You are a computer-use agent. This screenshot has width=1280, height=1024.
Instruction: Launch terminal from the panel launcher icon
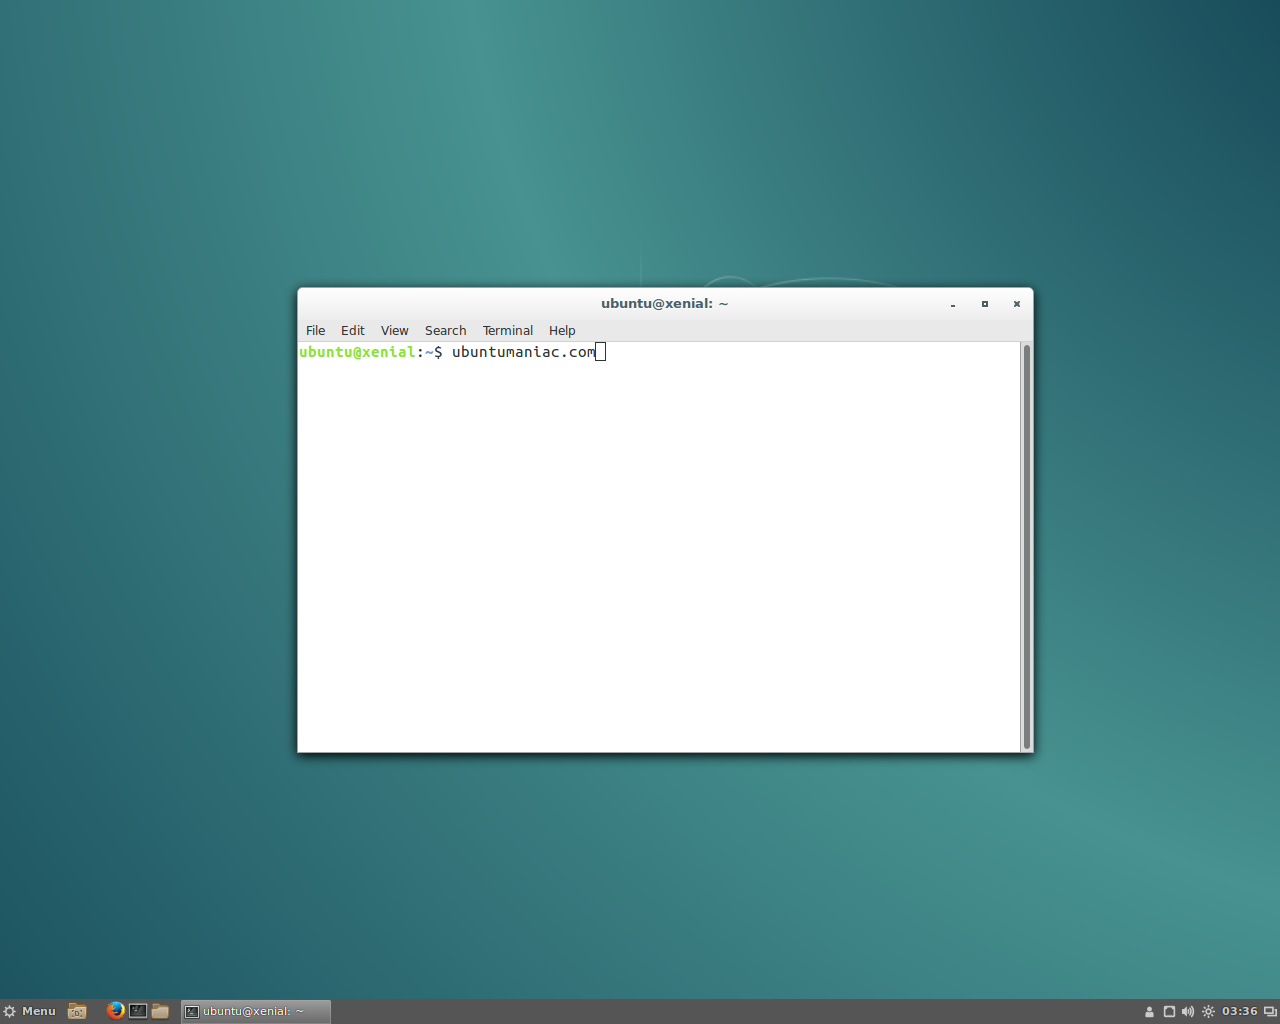click(138, 1011)
